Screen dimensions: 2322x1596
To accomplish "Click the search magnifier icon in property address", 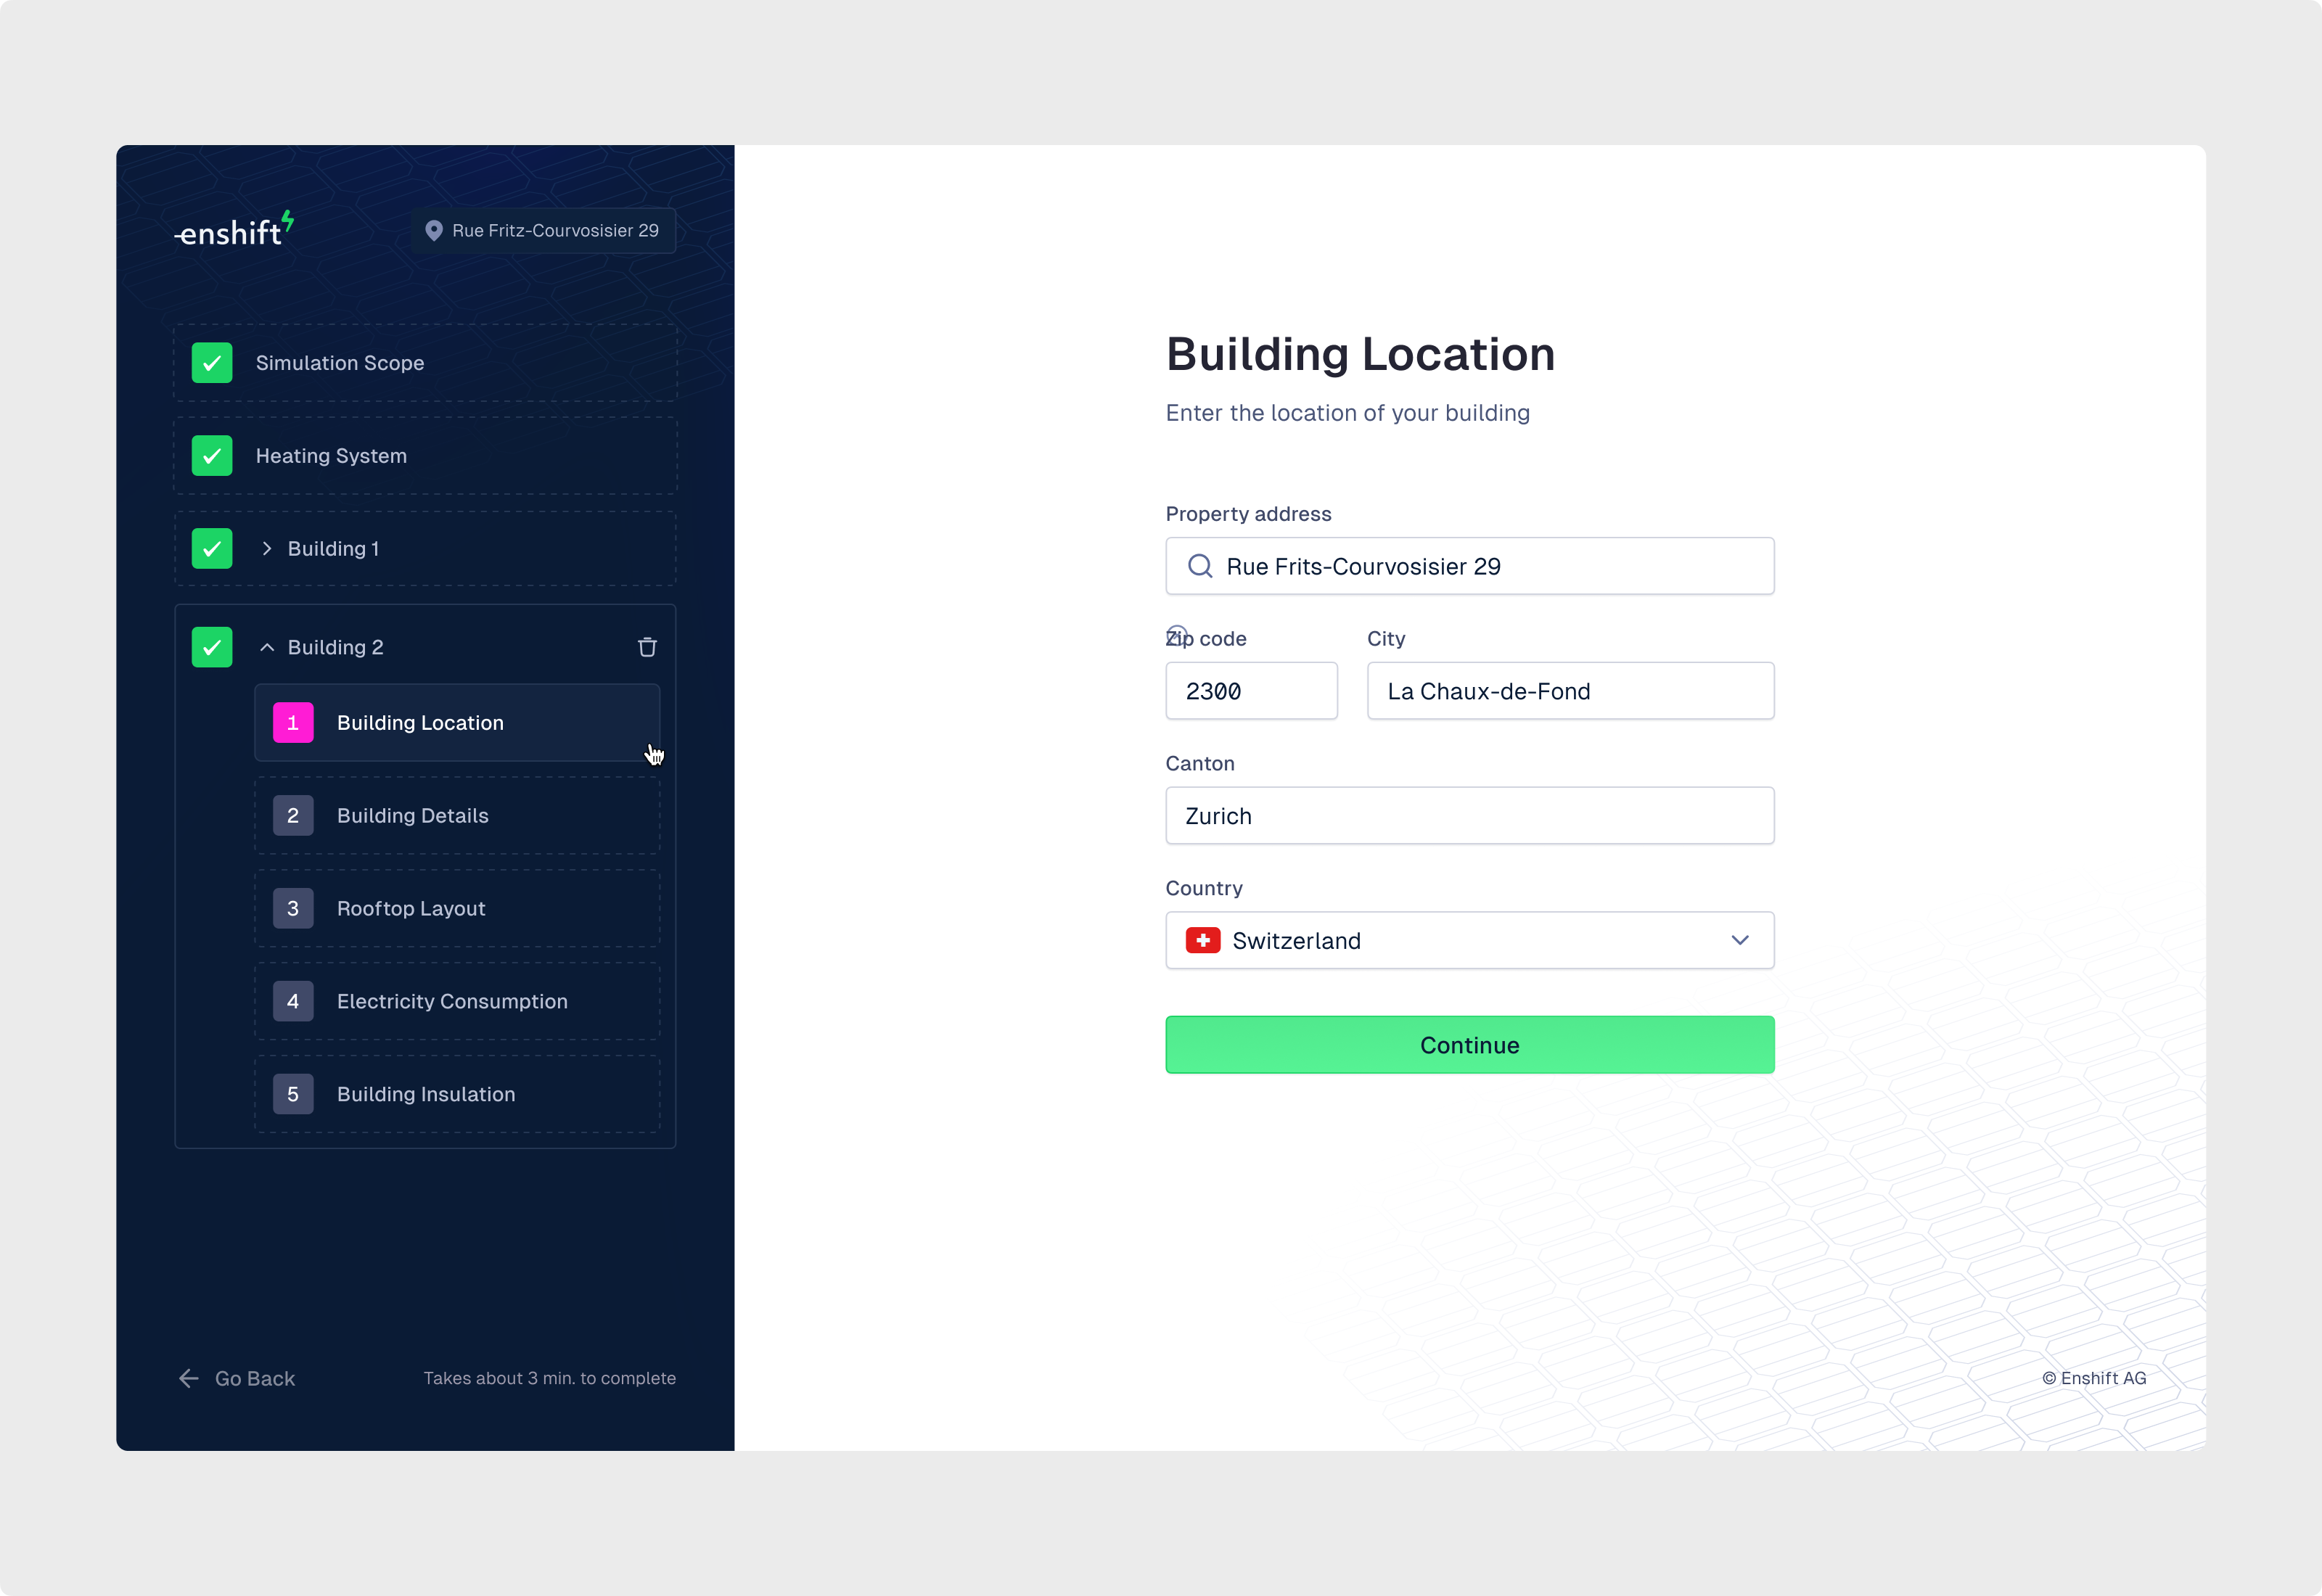I will click(x=1199, y=566).
